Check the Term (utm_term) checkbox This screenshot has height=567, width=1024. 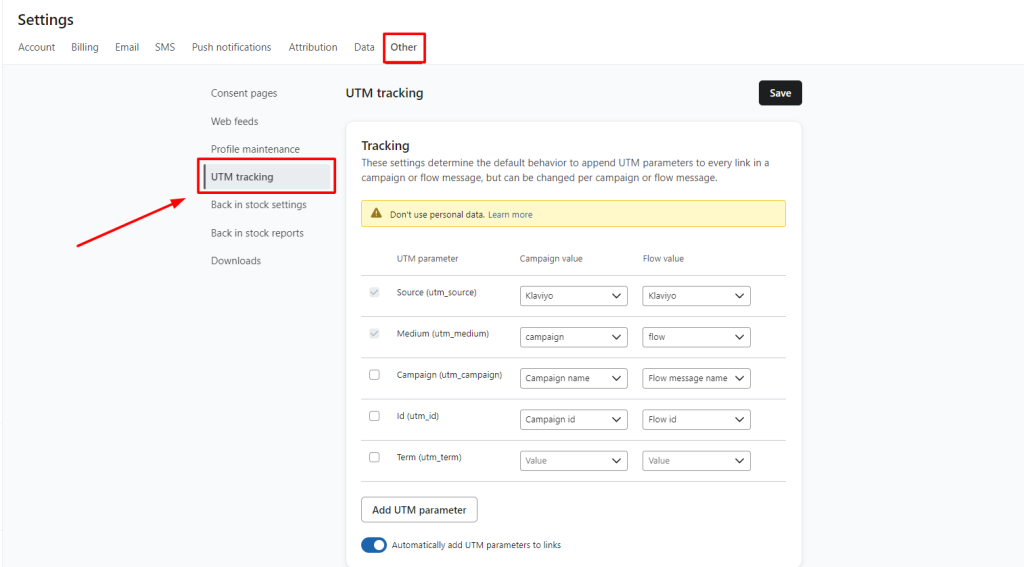point(374,457)
